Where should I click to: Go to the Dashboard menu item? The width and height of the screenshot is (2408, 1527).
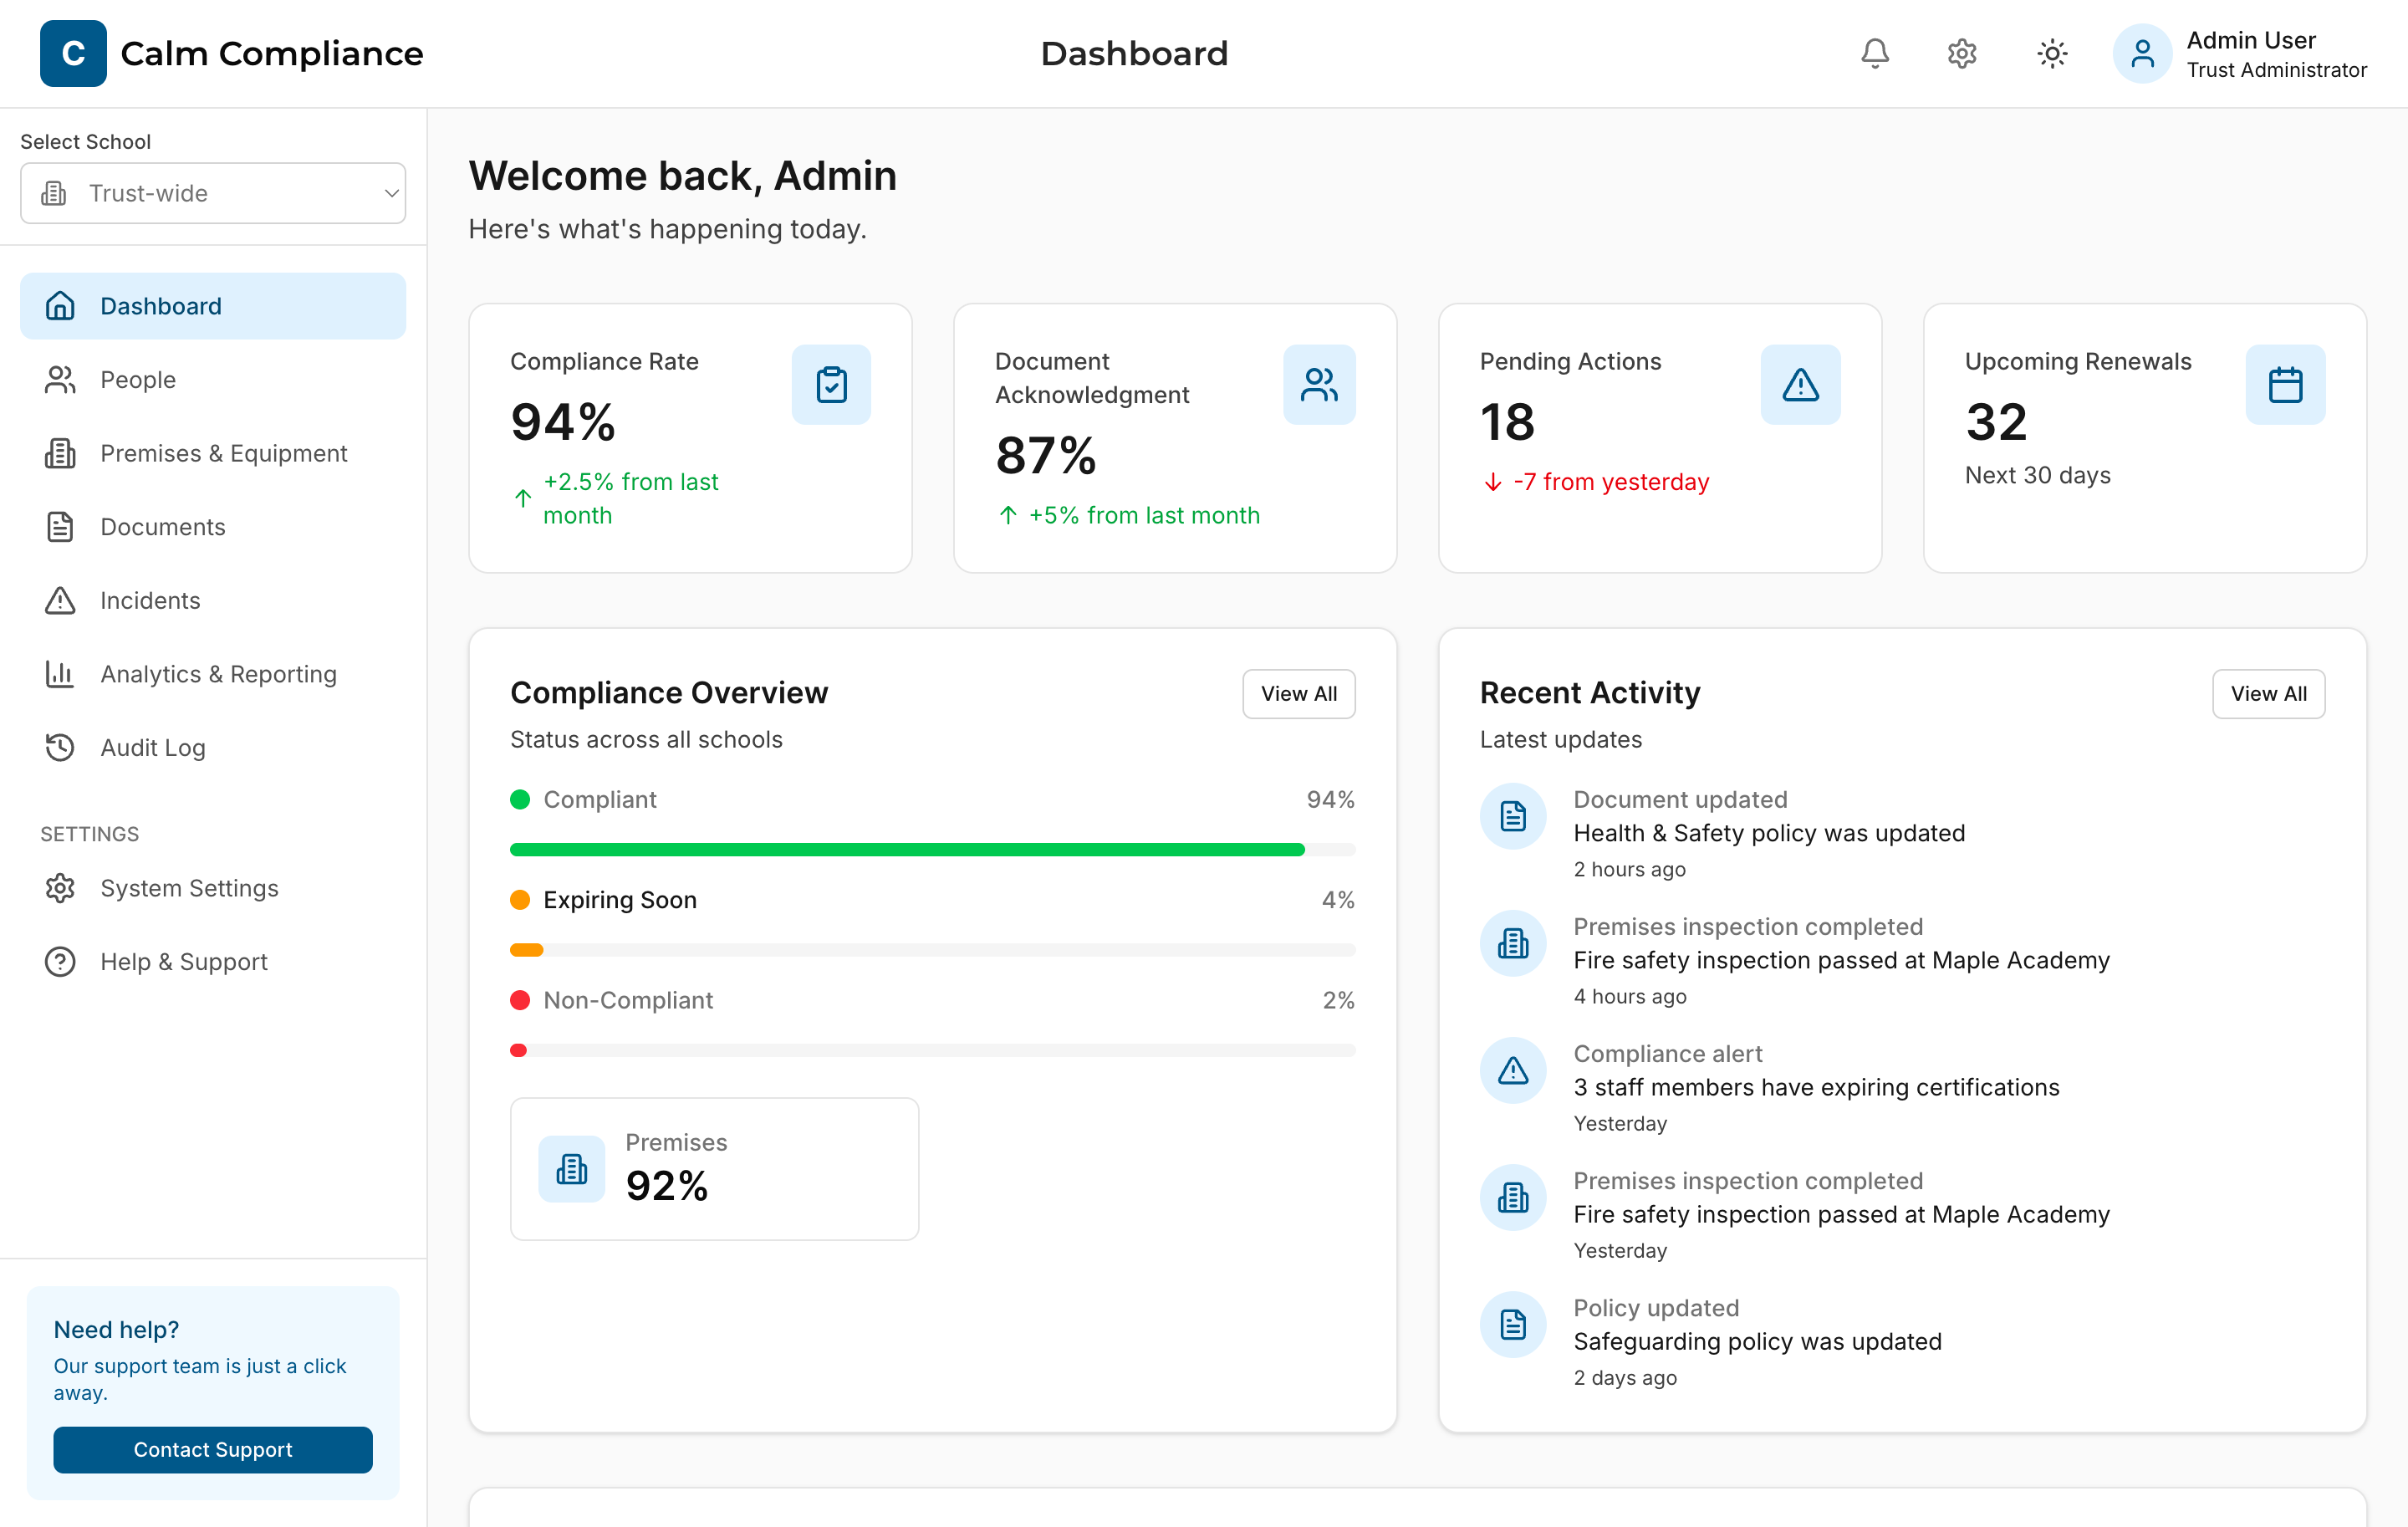[x=213, y=306]
